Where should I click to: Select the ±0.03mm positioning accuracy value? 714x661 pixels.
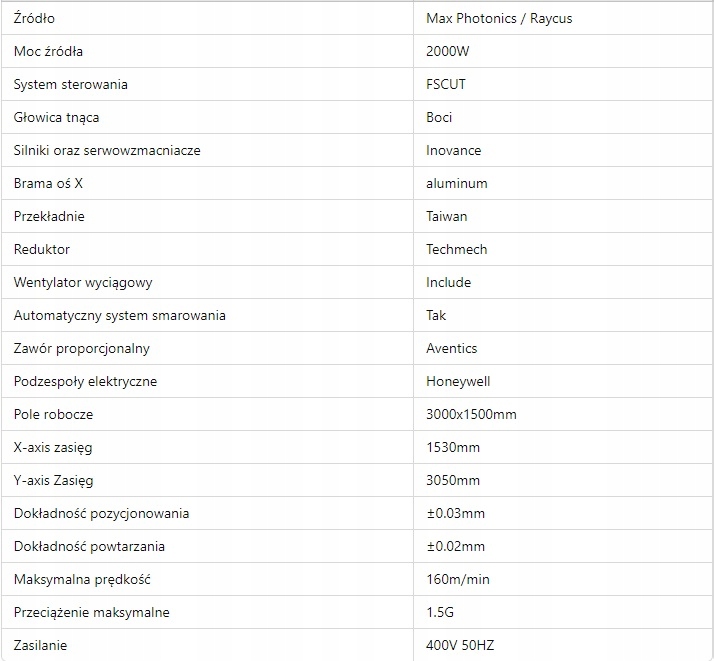[456, 513]
